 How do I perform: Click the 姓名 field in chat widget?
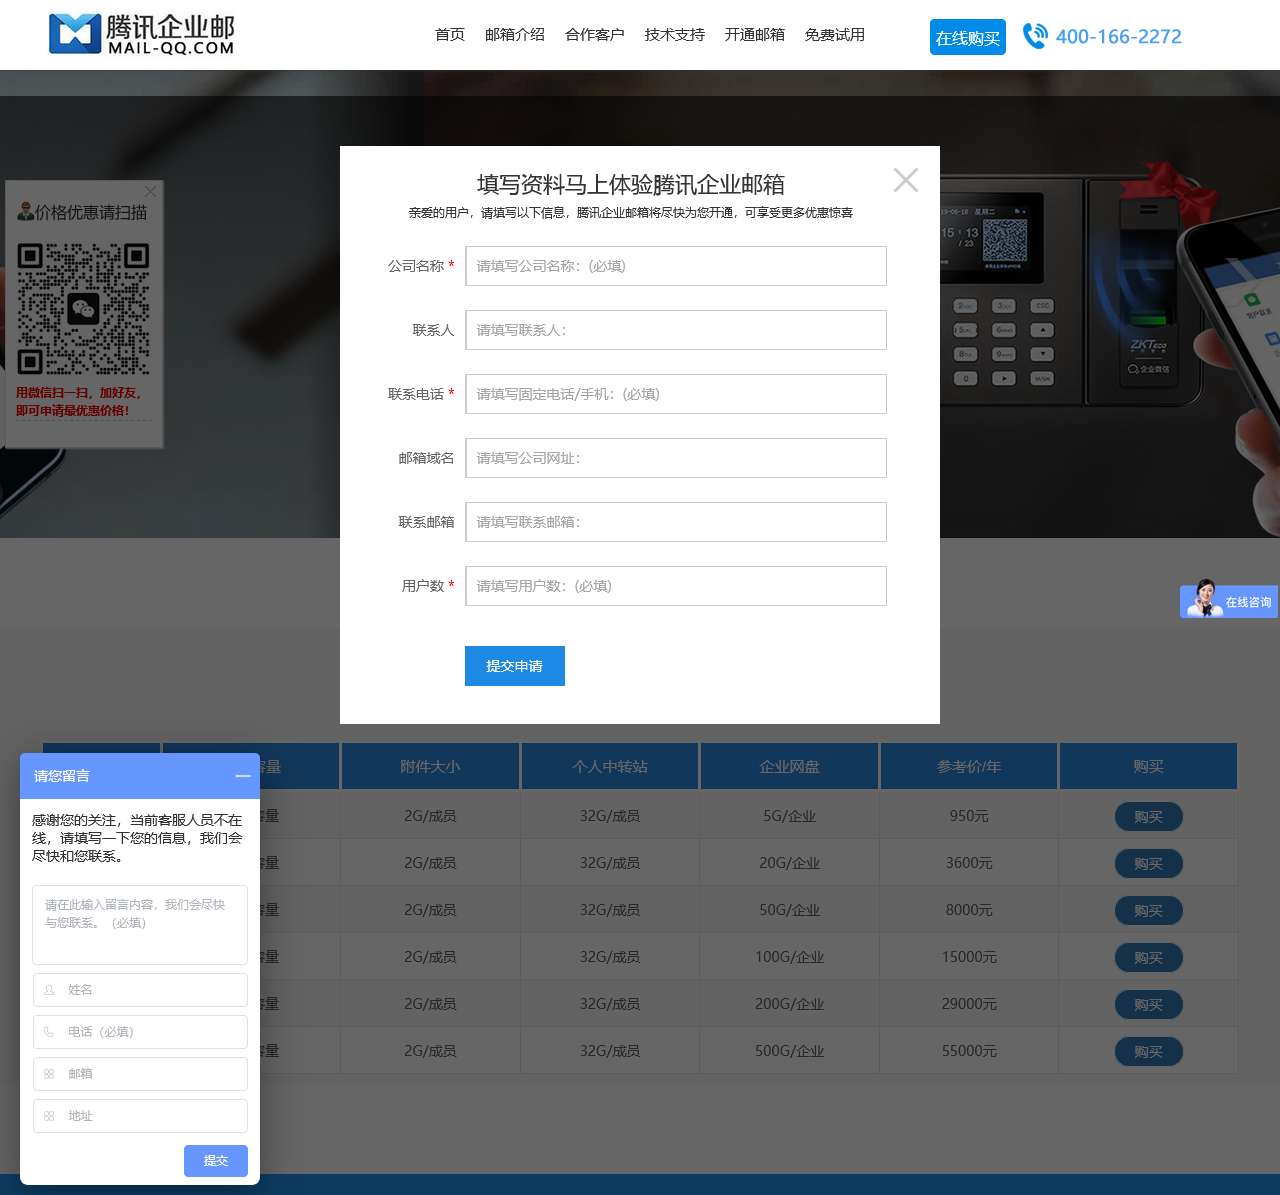[x=140, y=990]
